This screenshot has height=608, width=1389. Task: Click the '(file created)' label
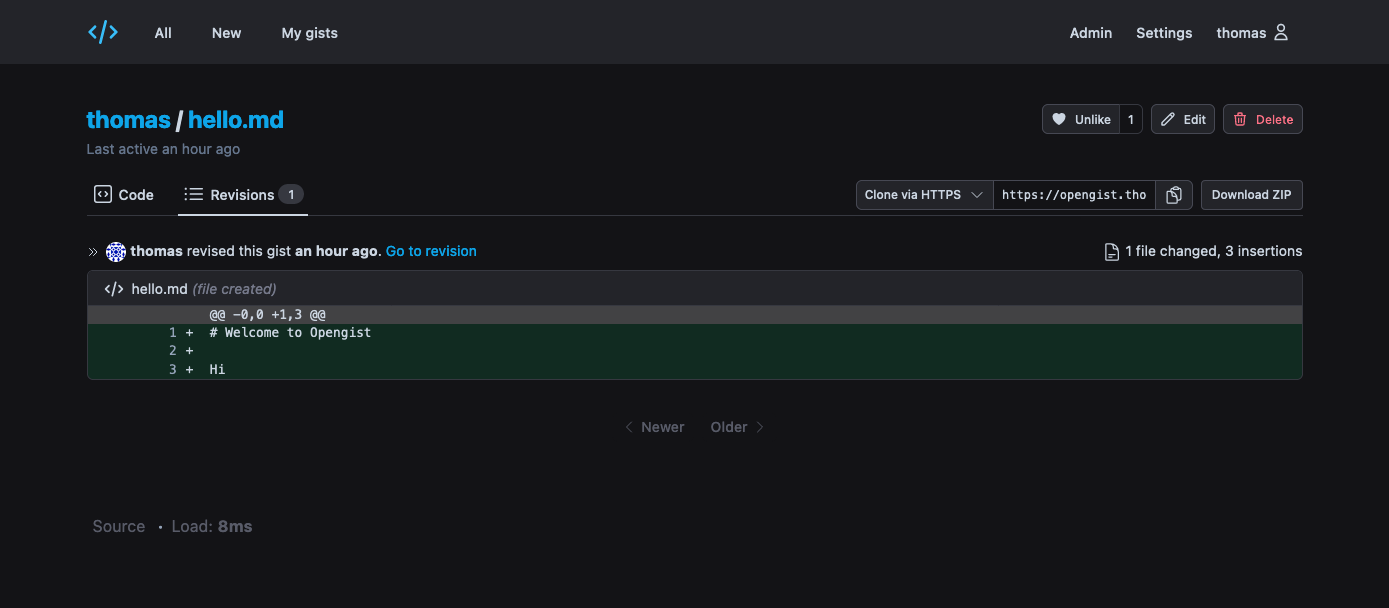(234, 289)
